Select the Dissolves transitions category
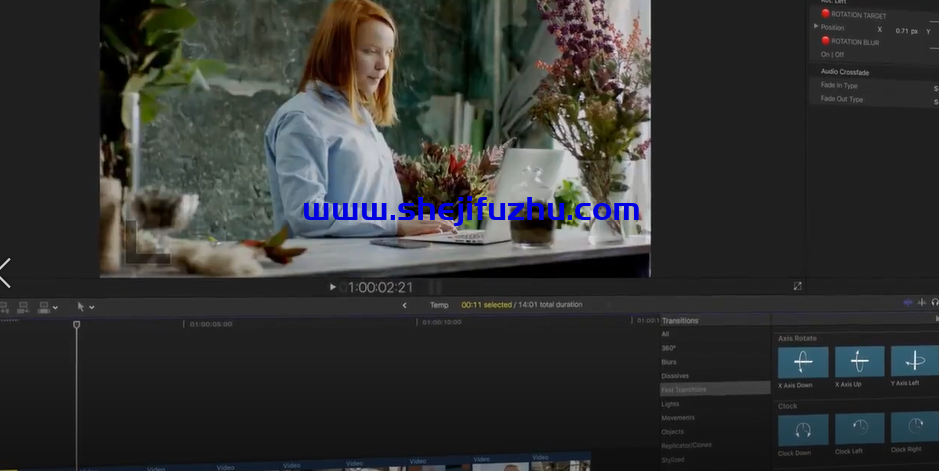This screenshot has width=939, height=471. (x=675, y=376)
